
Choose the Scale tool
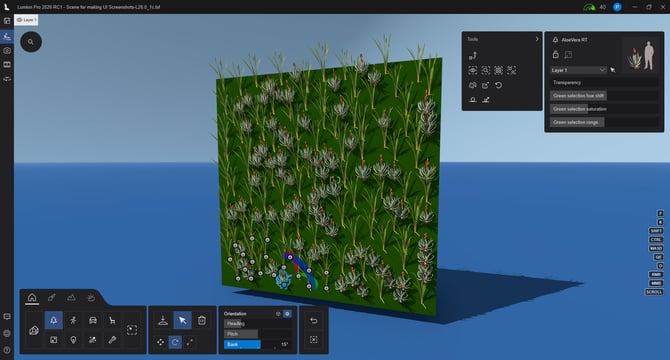click(190, 342)
